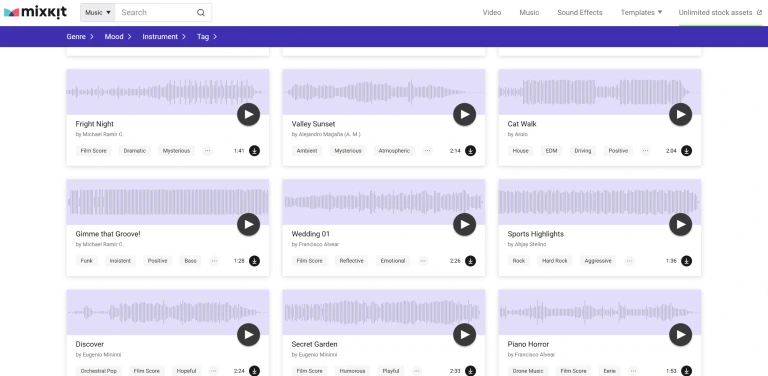Image resolution: width=768 pixels, height=376 pixels.
Task: Show more tags for Gimme that Groove!
Action: point(214,261)
